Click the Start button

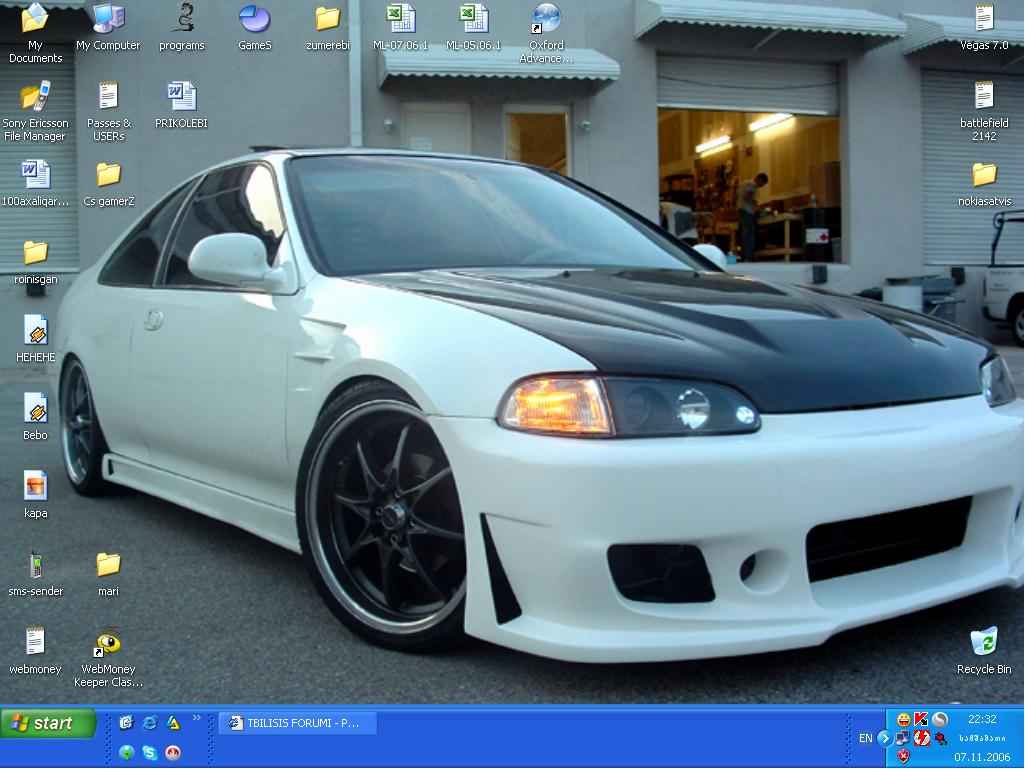(45, 722)
